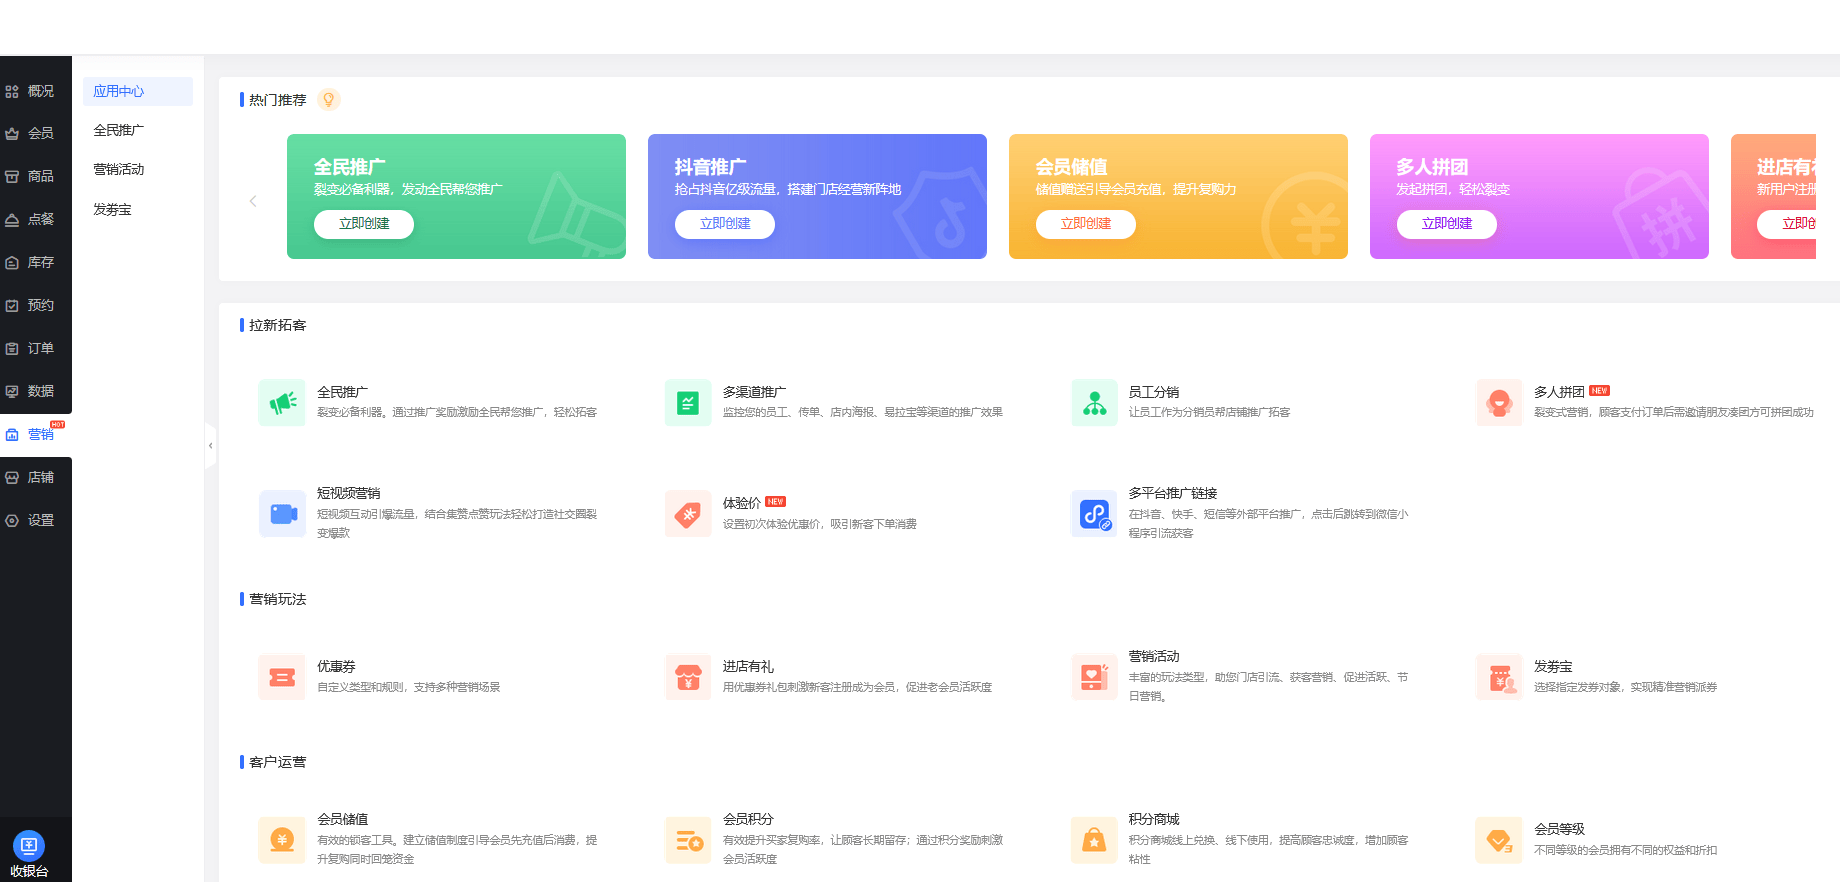Collapse the sidebar submenu panel handle
Viewport: 1840px width, 882px height.
[x=210, y=446]
